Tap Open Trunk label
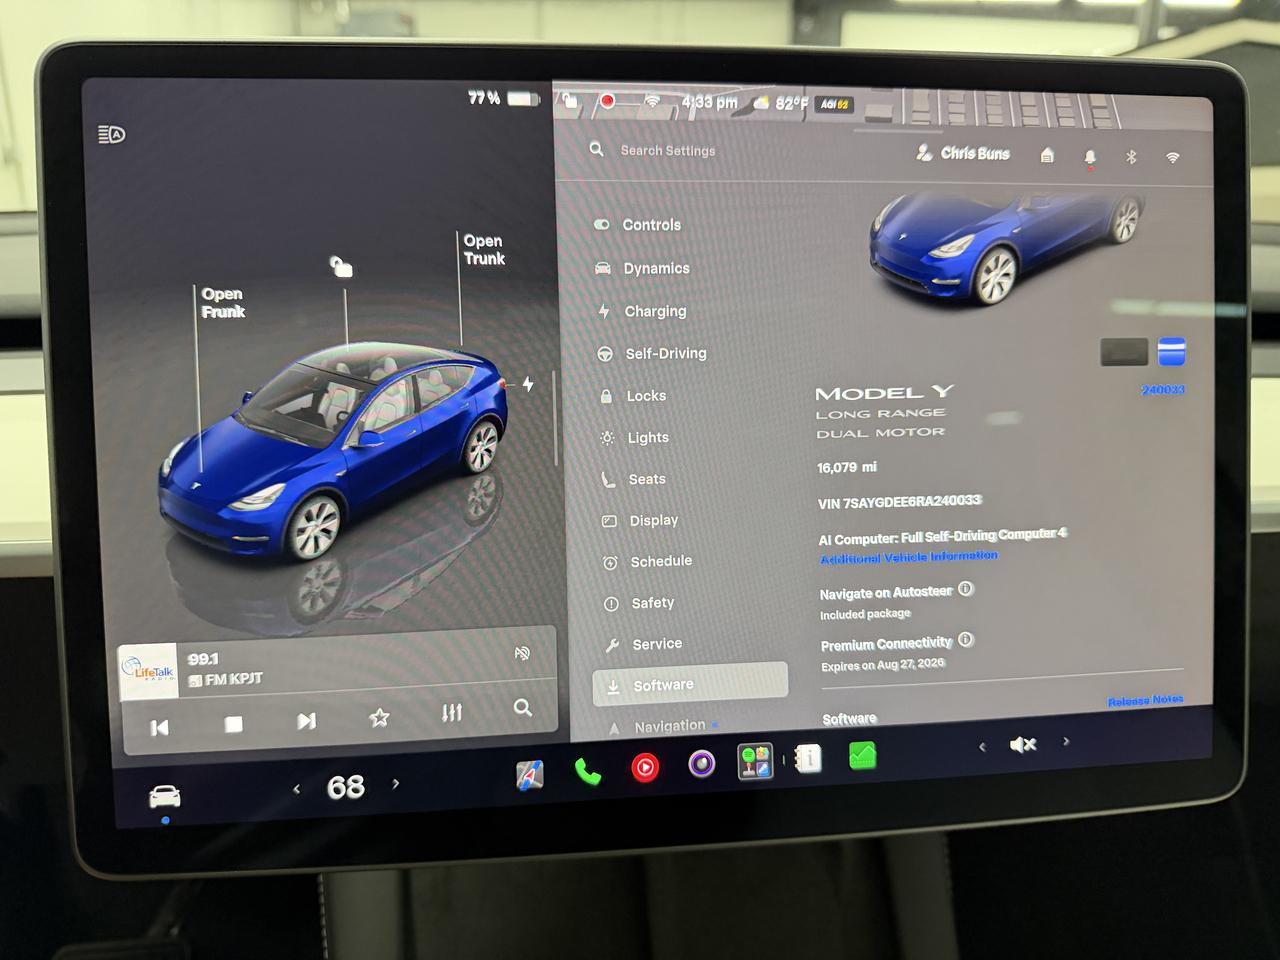 [x=484, y=250]
